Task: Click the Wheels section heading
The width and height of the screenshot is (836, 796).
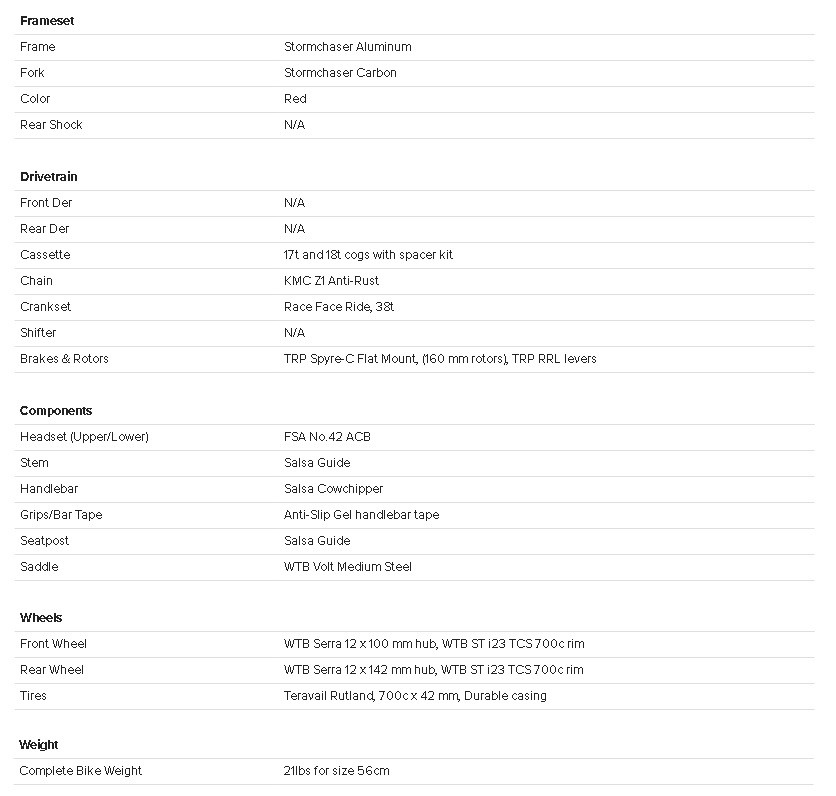Action: (41, 618)
